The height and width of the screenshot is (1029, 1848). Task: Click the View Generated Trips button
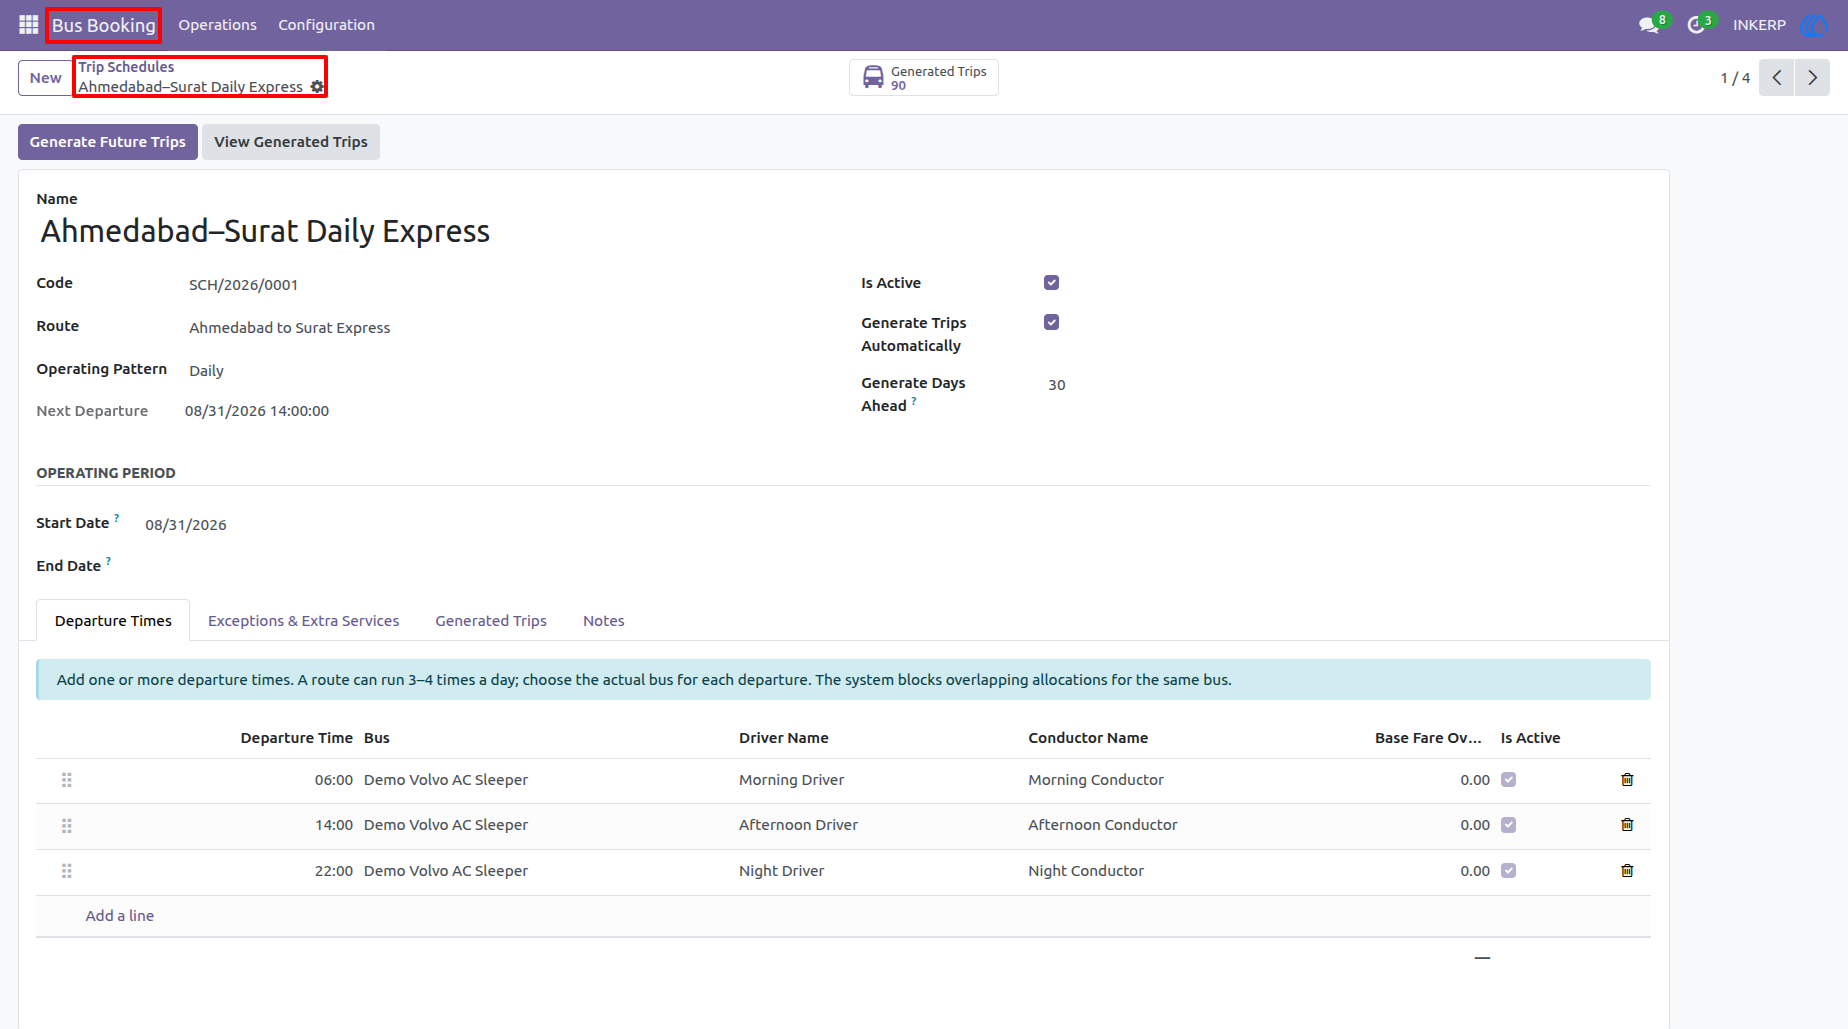tap(291, 142)
